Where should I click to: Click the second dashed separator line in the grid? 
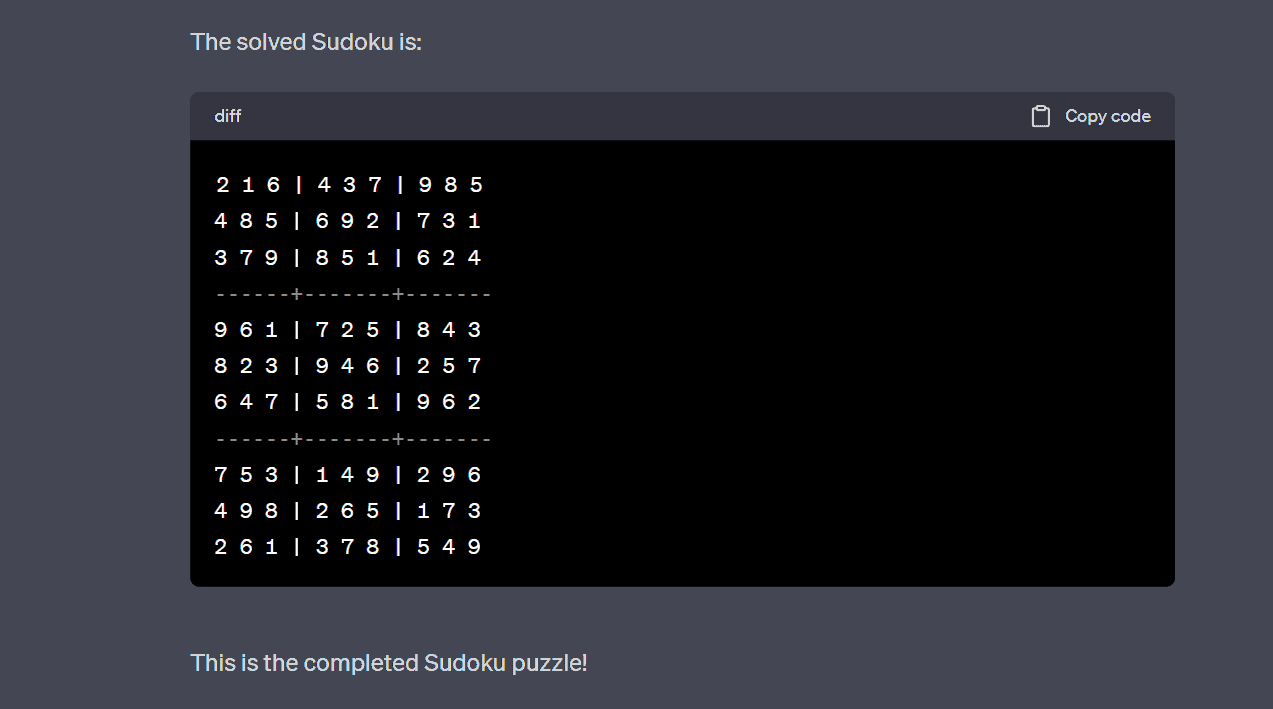click(x=353, y=439)
